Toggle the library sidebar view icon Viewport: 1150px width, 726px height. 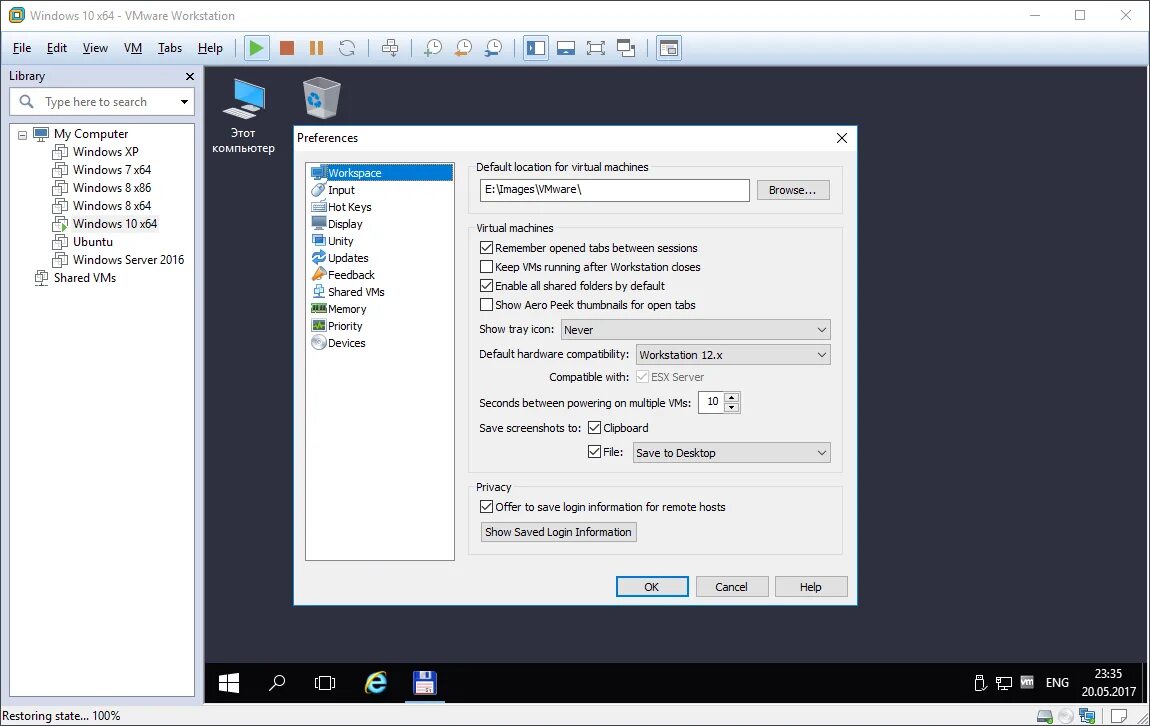coord(536,48)
